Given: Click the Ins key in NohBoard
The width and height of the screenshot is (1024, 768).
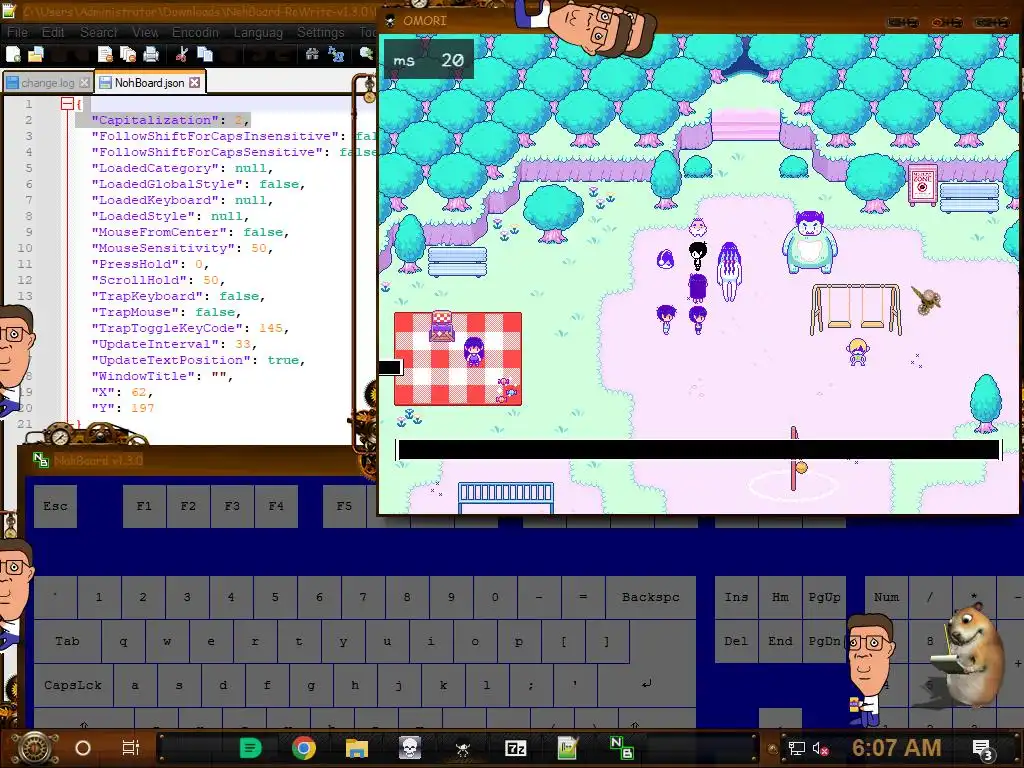Looking at the screenshot, I should coord(736,597).
